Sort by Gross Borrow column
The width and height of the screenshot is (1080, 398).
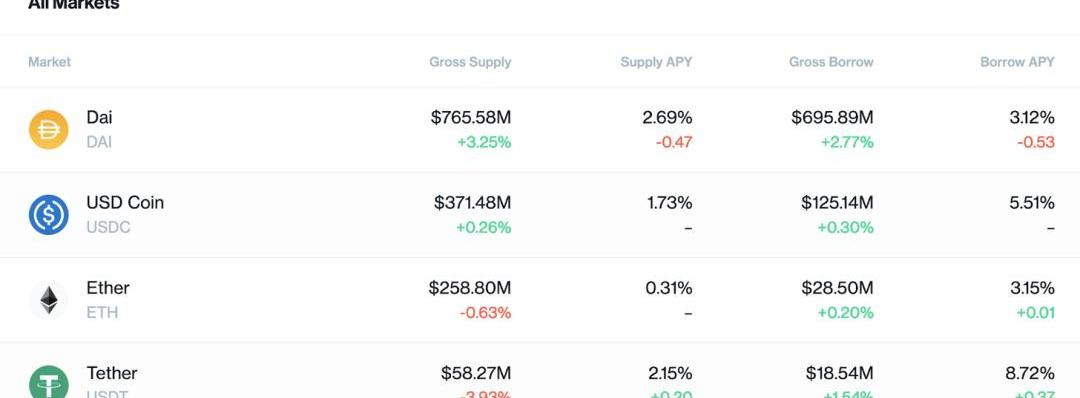click(831, 62)
